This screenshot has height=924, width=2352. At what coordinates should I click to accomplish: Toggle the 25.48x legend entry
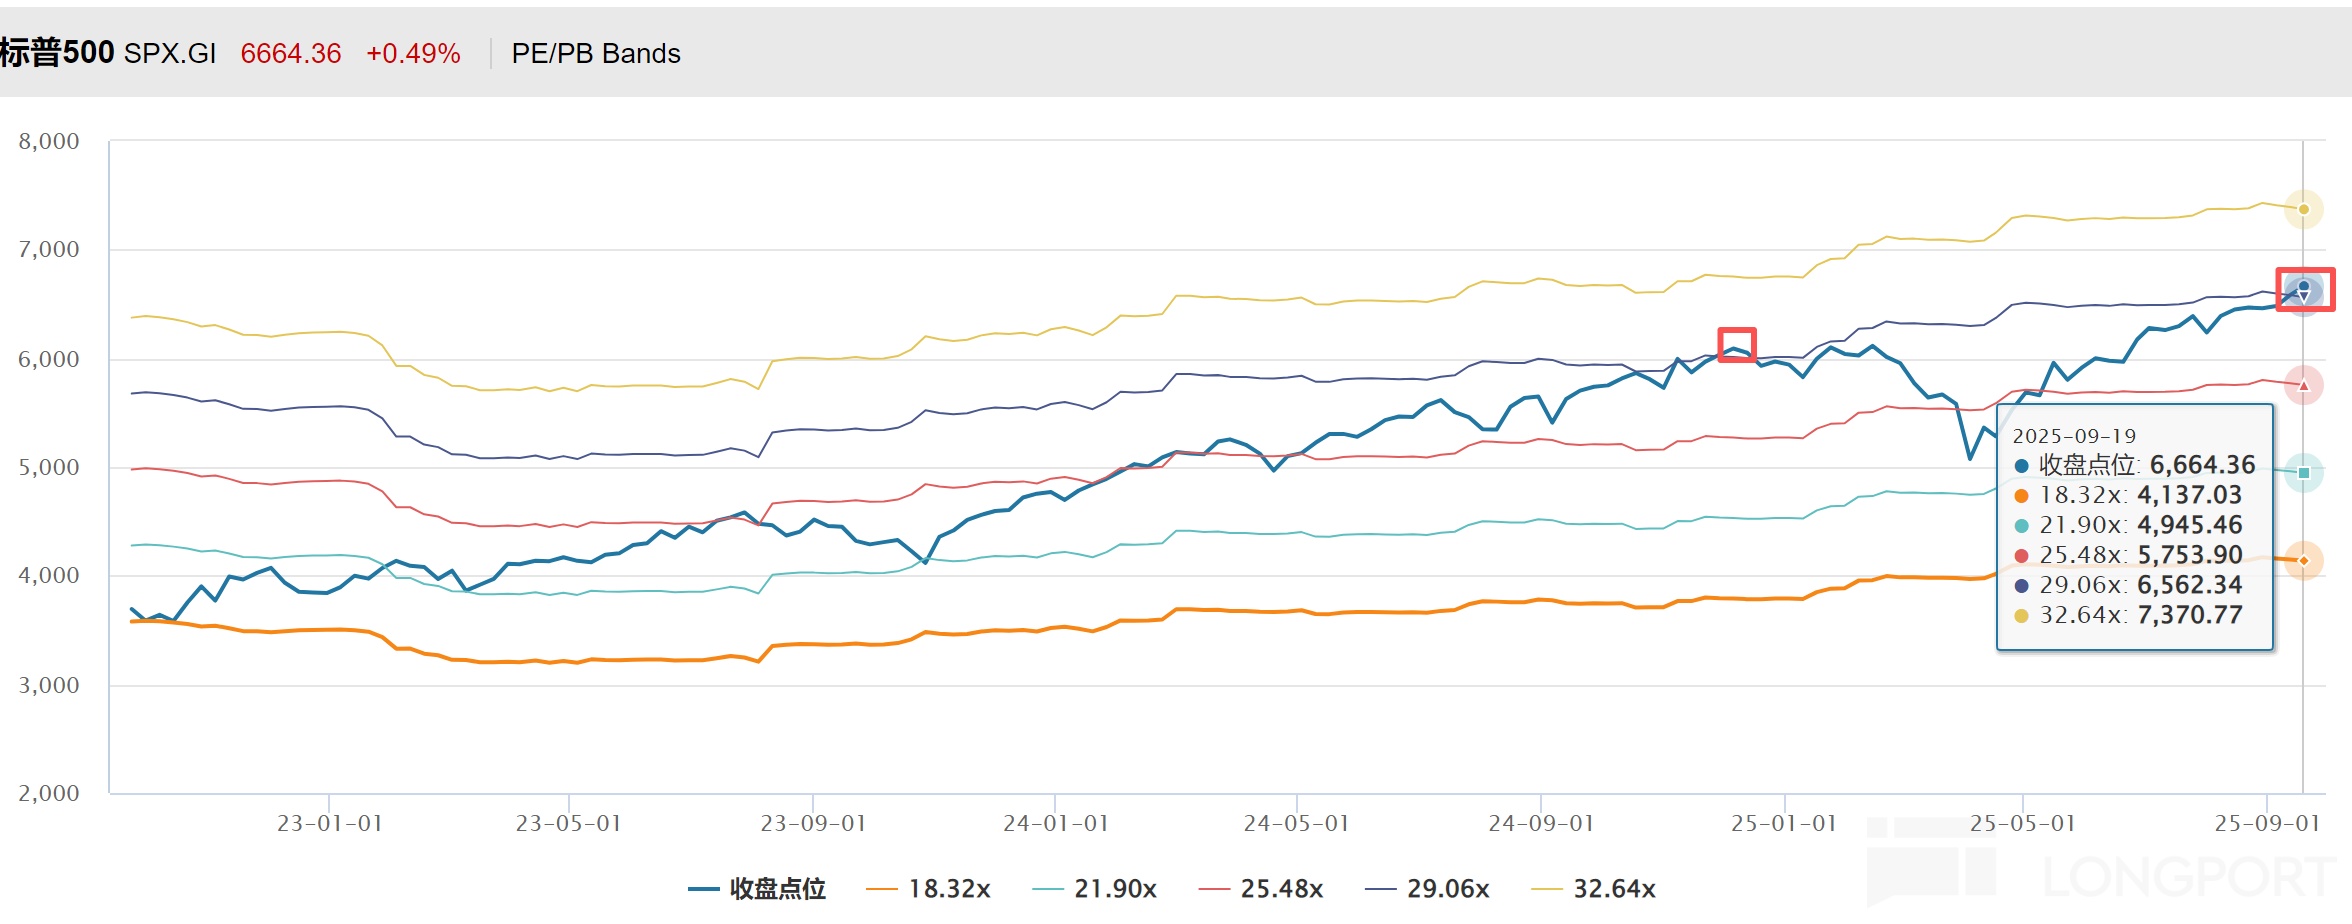(x=1260, y=889)
